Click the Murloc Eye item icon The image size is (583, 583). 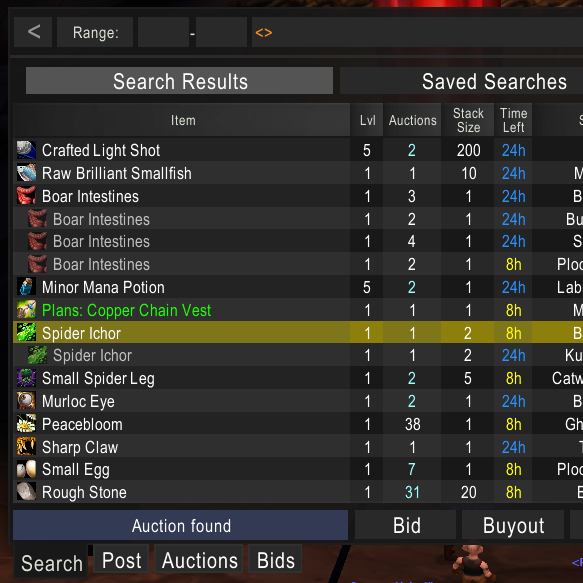pyautogui.click(x=26, y=401)
